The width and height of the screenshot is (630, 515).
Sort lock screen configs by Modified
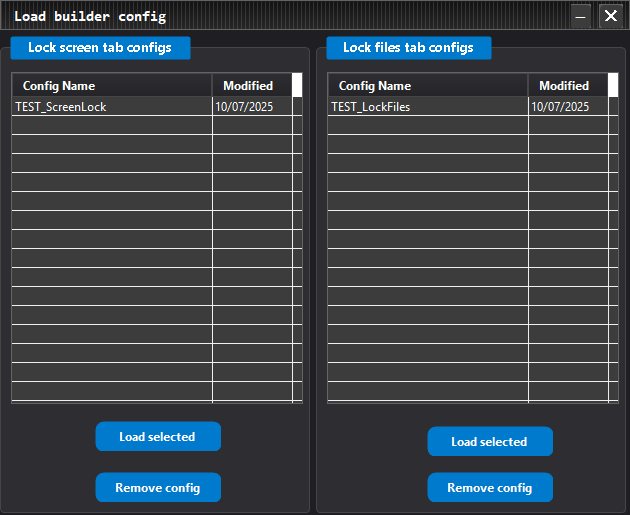point(252,85)
